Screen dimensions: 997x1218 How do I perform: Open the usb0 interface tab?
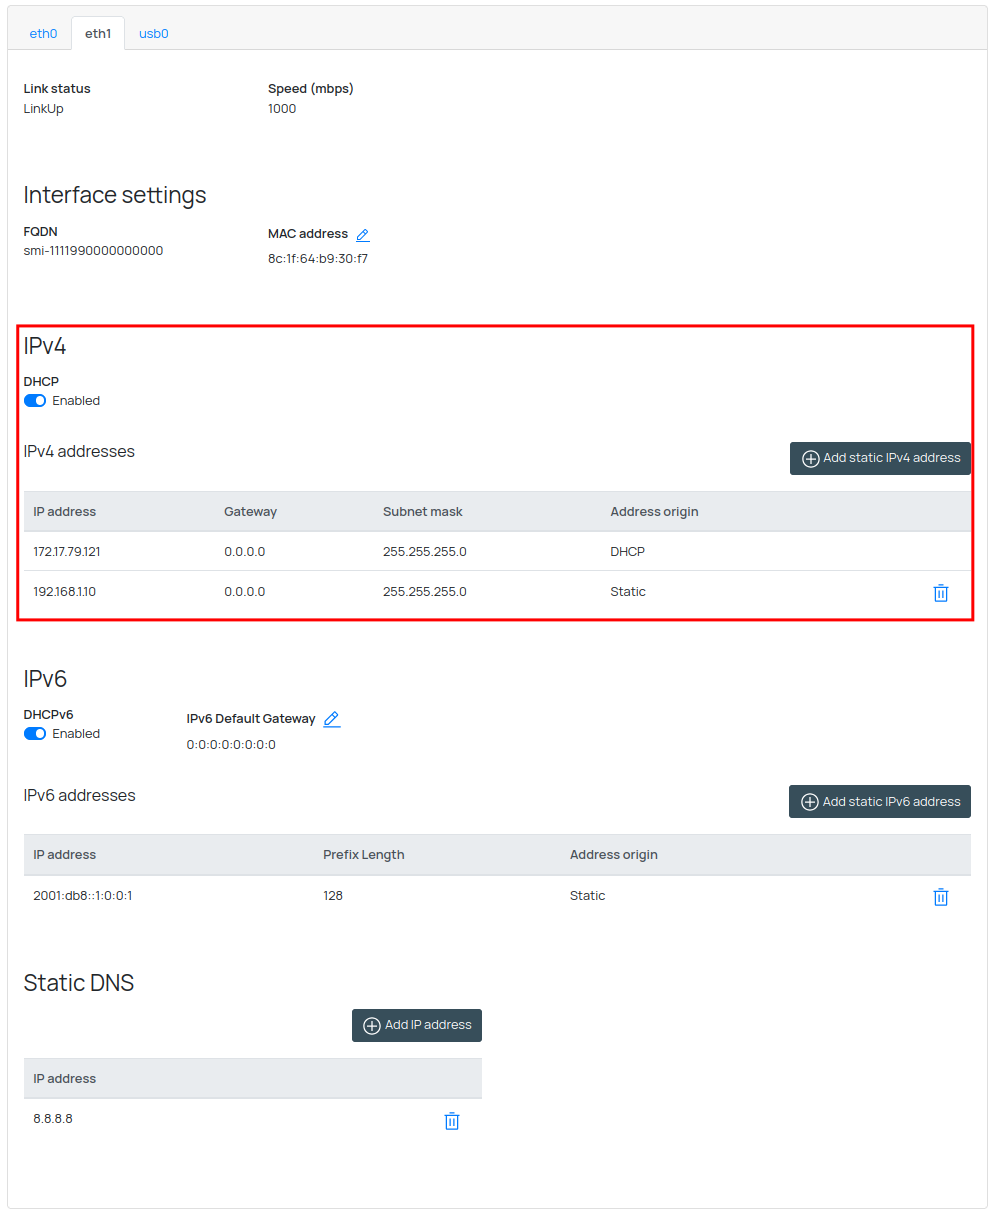[x=153, y=34]
